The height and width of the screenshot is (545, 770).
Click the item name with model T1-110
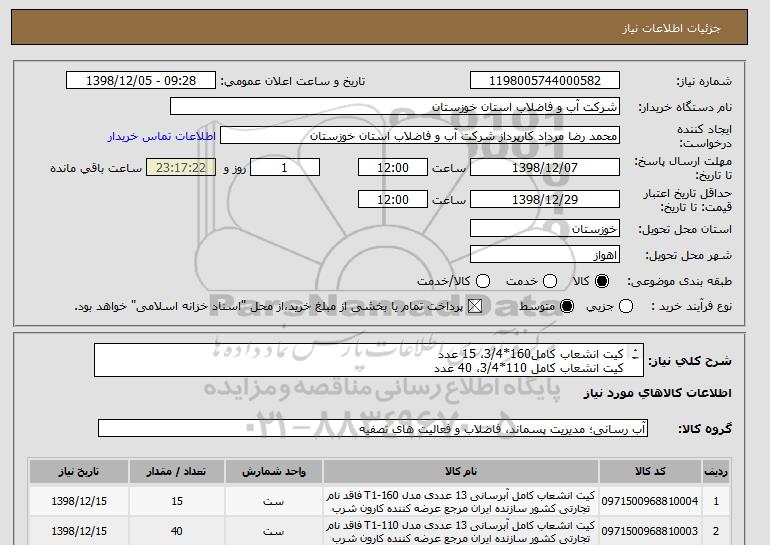click(x=461, y=532)
